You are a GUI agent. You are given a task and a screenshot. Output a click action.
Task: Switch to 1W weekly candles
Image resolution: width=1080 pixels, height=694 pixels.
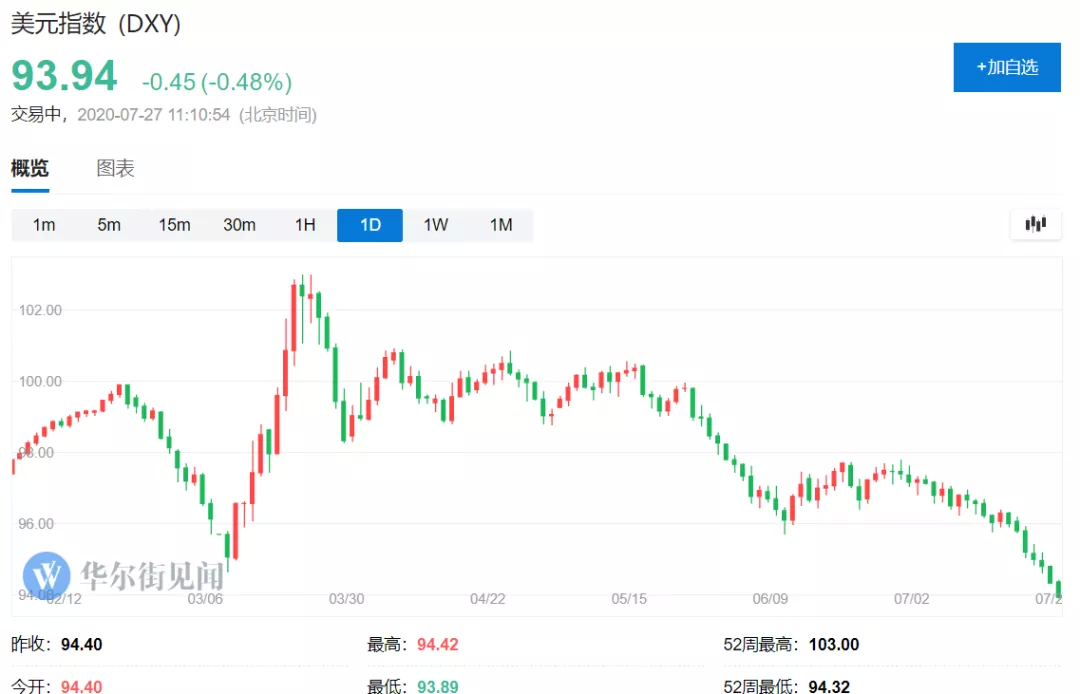(435, 225)
